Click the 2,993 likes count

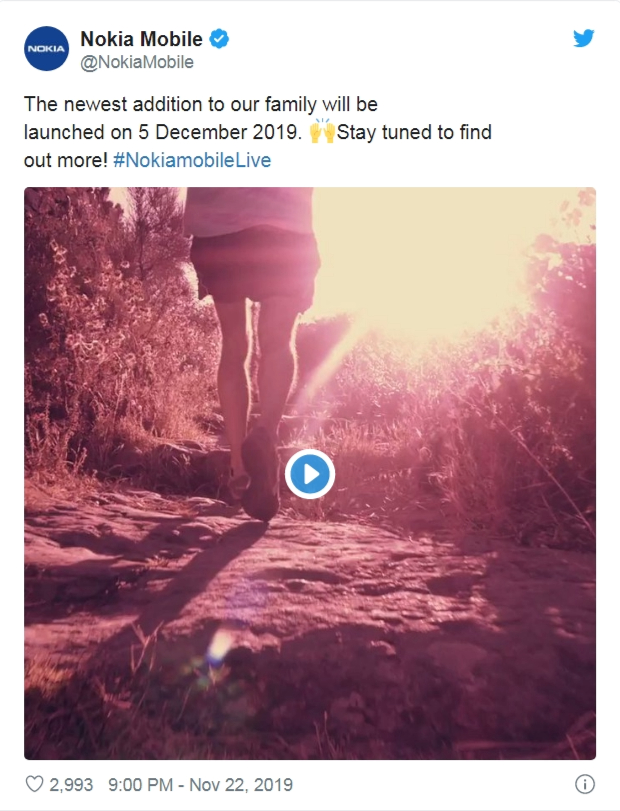[x=71, y=785]
